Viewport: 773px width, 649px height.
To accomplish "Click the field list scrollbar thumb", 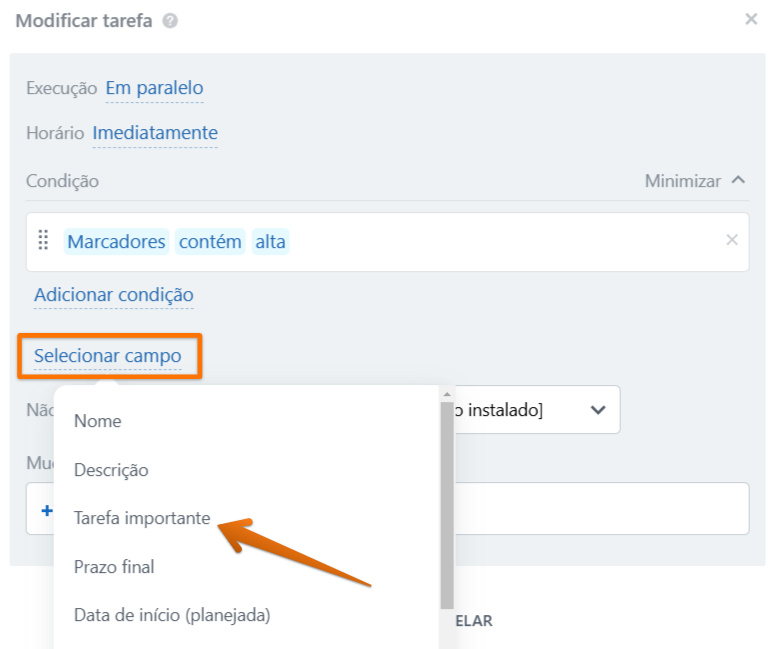I will [447, 505].
